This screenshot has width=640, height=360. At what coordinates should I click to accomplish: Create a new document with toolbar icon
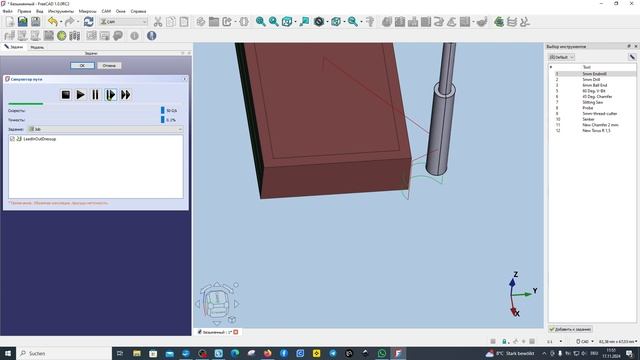pos(10,22)
